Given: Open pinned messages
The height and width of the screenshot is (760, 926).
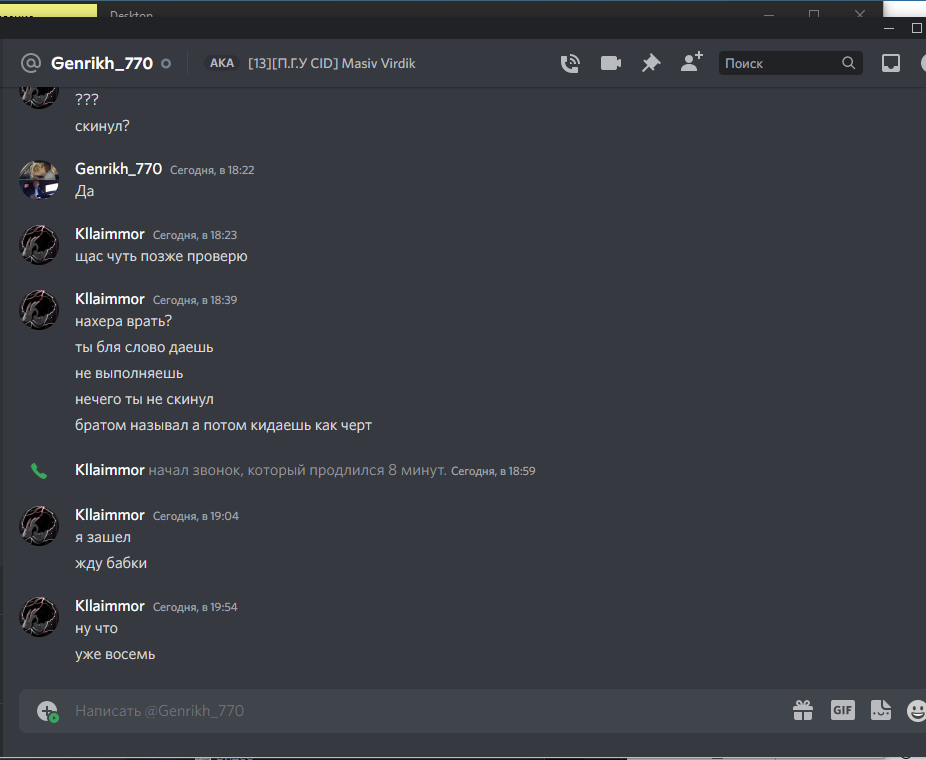Looking at the screenshot, I should pyautogui.click(x=651, y=63).
